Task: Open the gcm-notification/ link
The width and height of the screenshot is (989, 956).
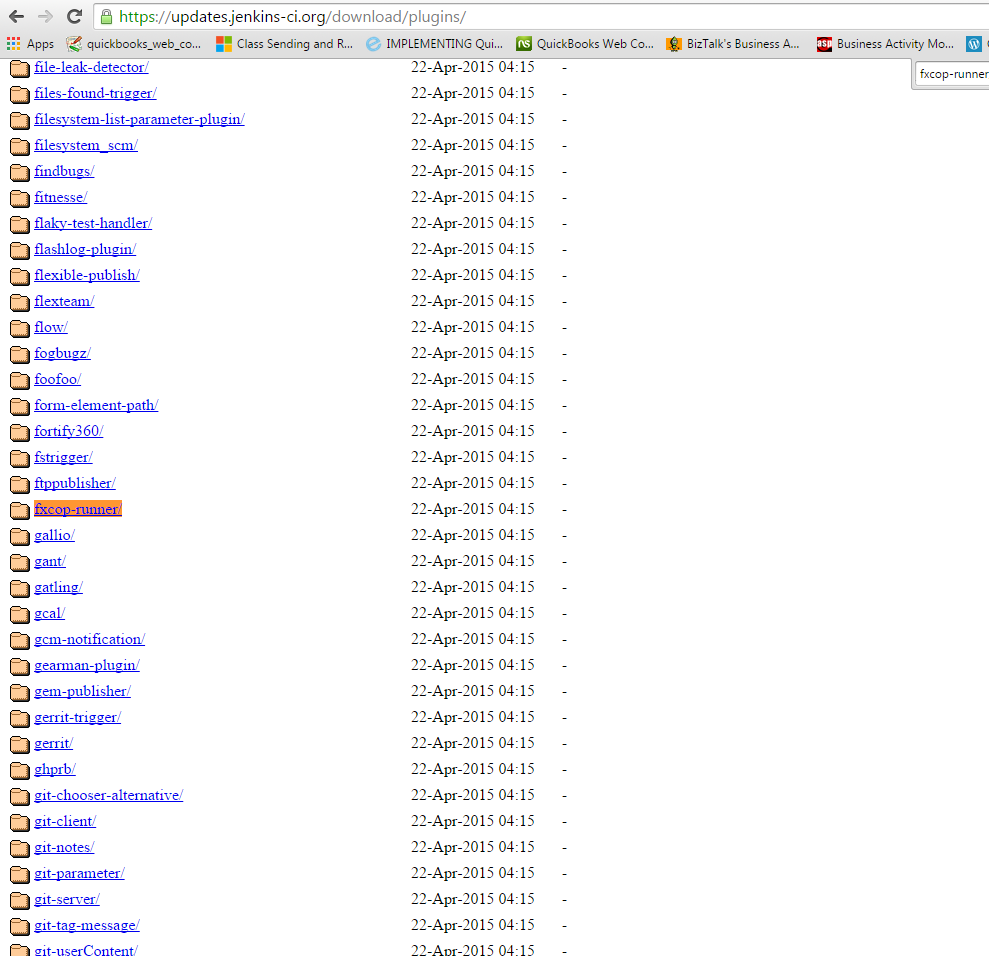Action: (x=90, y=639)
